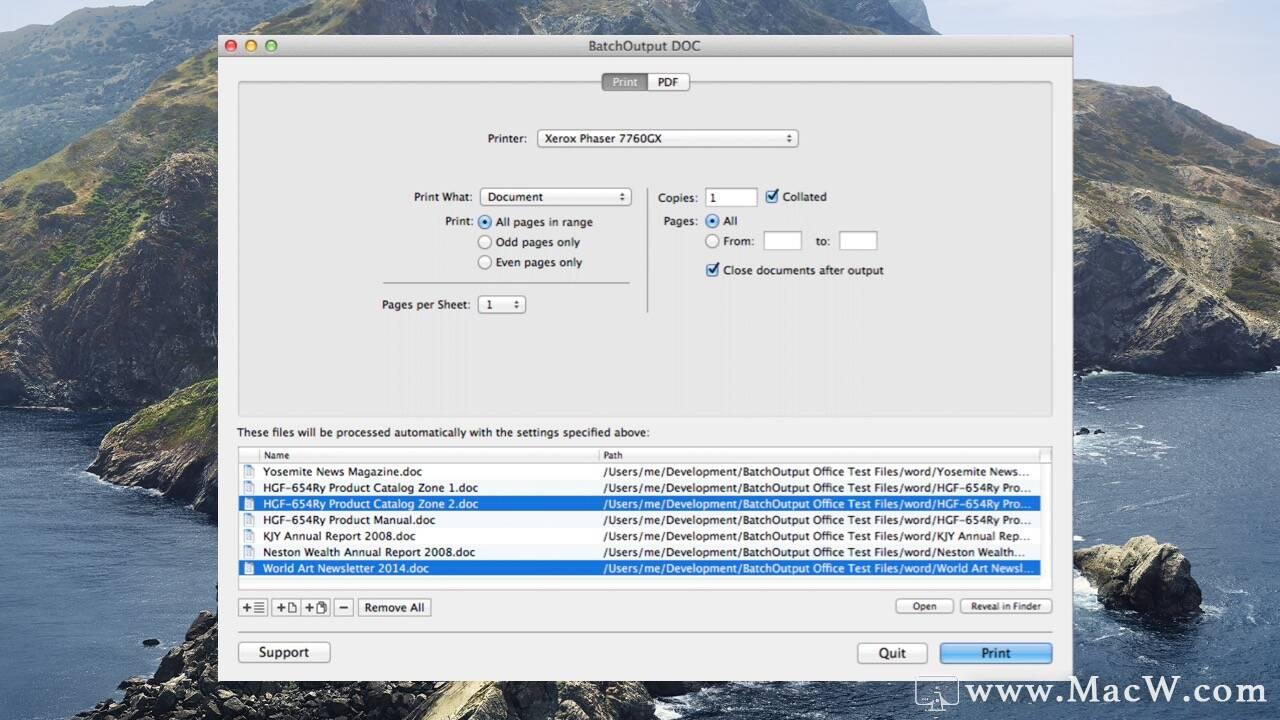Switch to the PDF tab
This screenshot has height=720, width=1280.
667,82
